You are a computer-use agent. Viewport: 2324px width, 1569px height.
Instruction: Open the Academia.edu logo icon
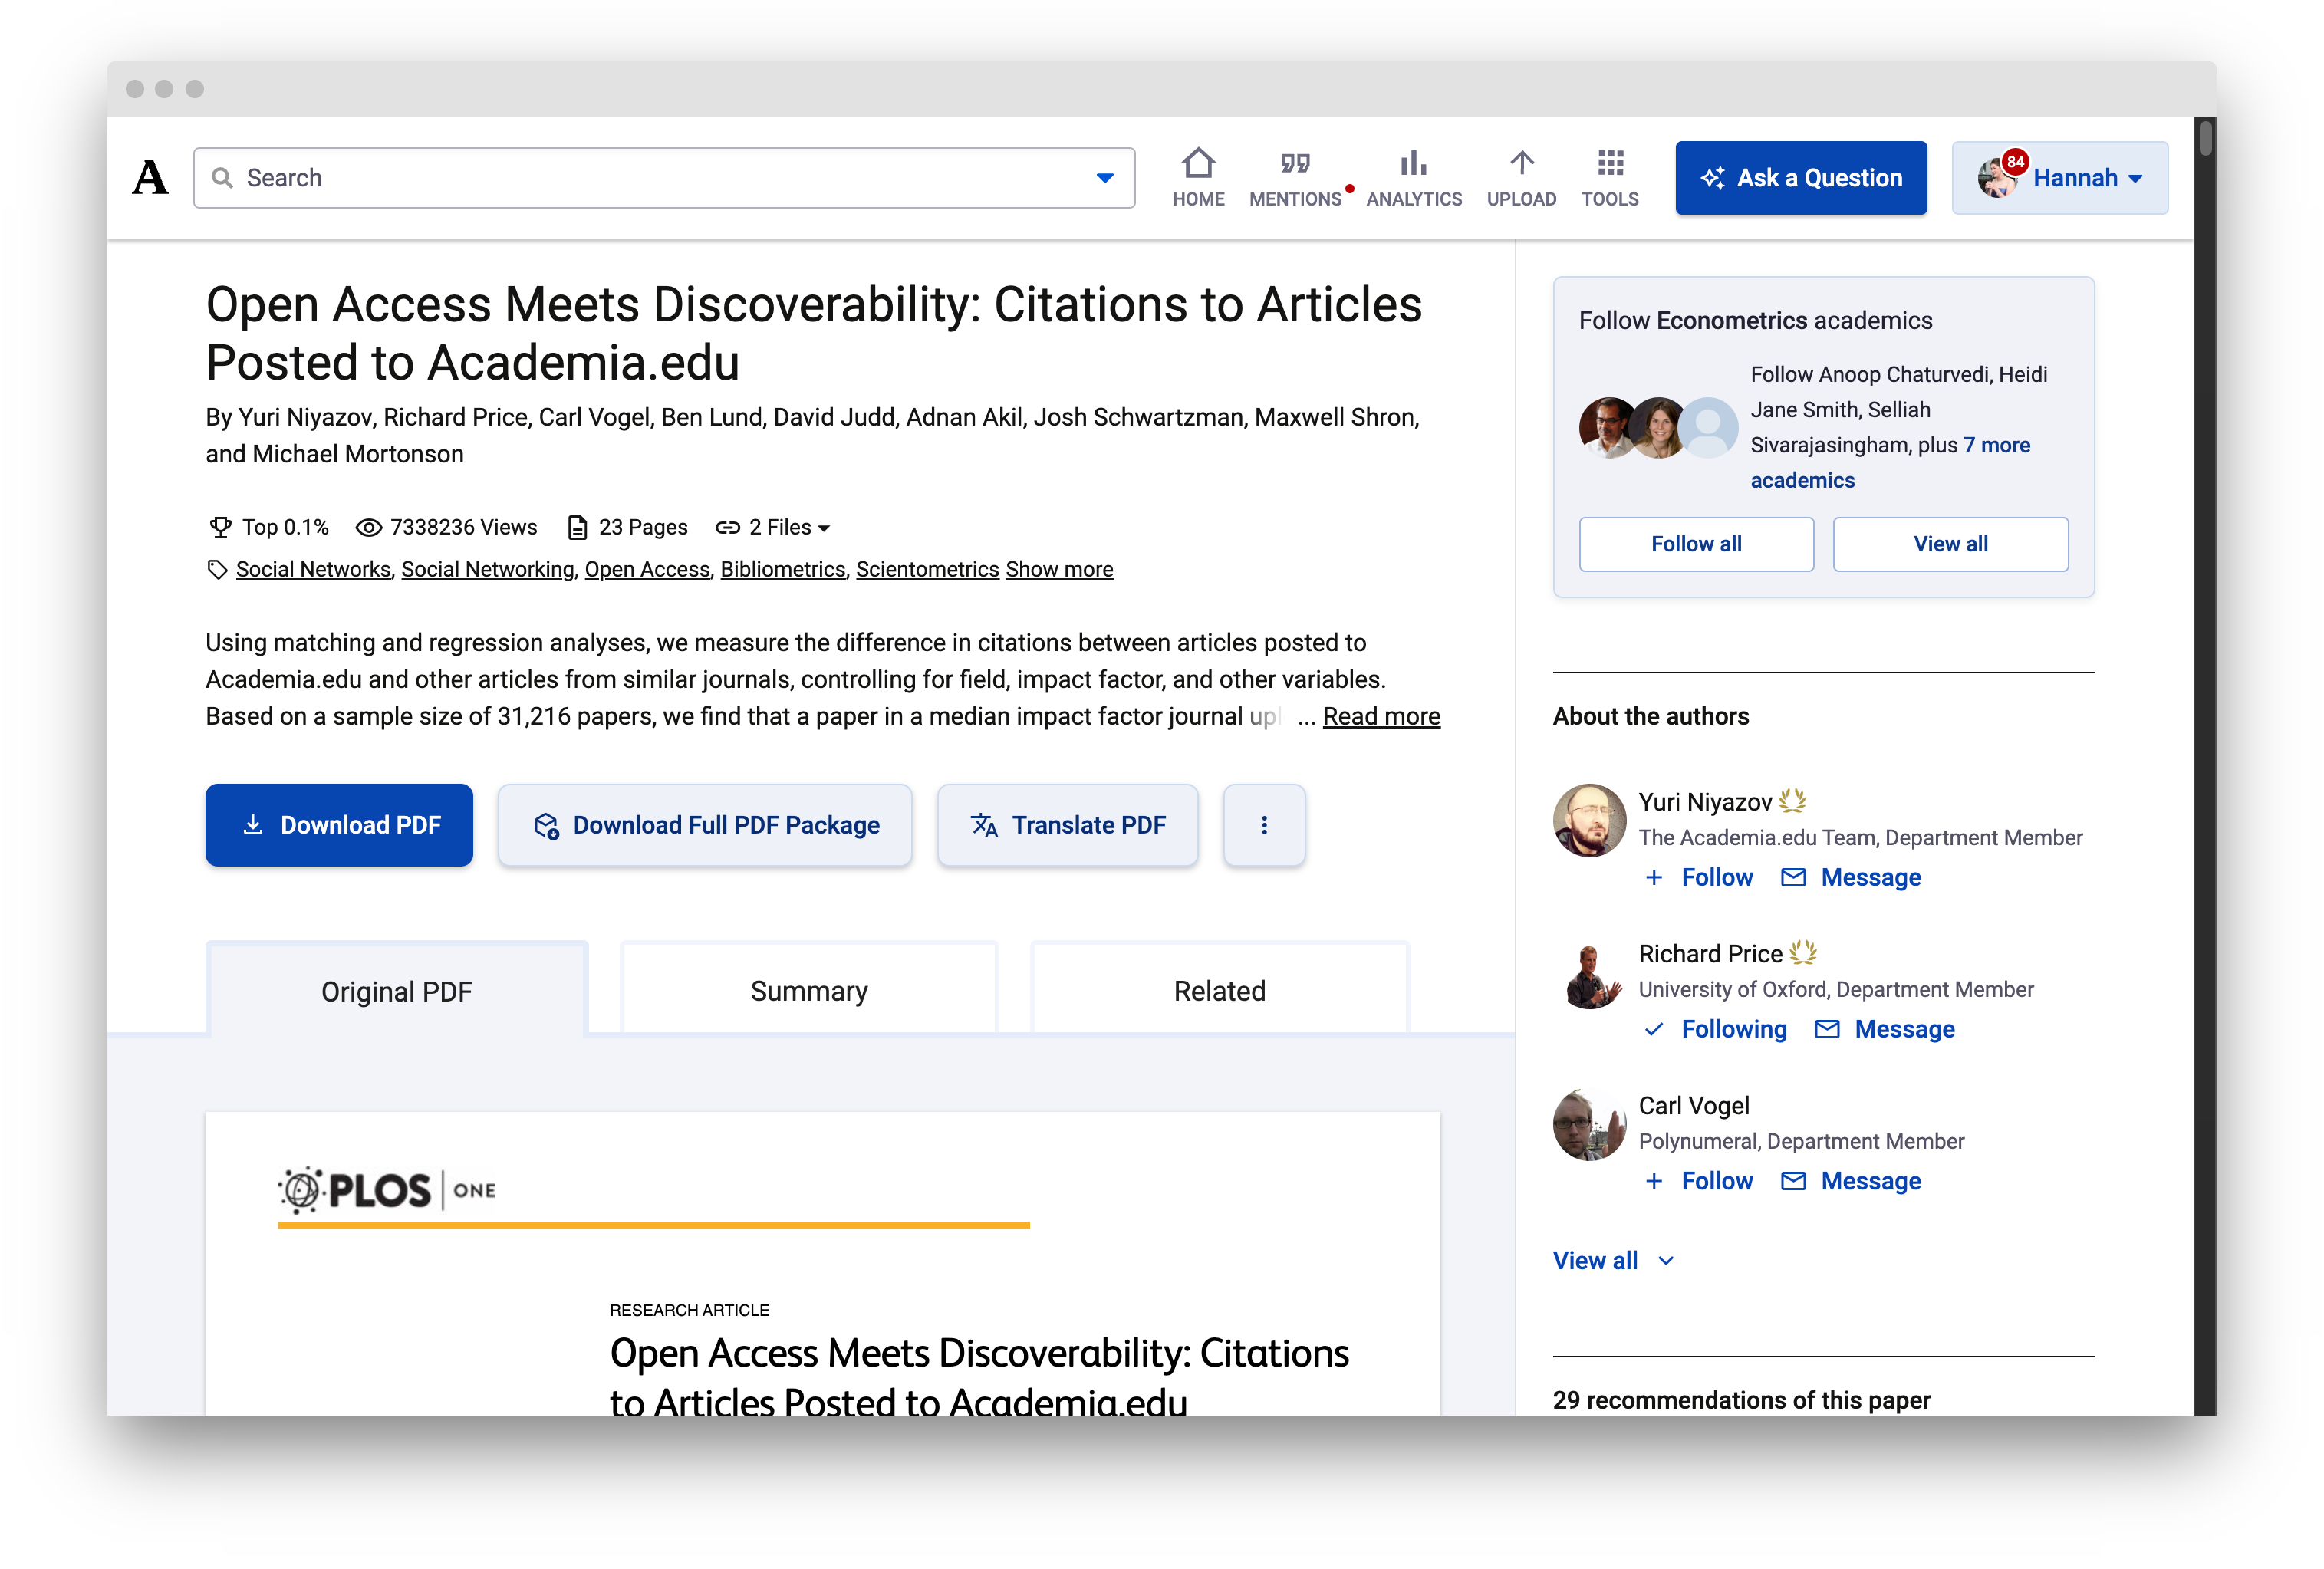pyautogui.click(x=149, y=177)
